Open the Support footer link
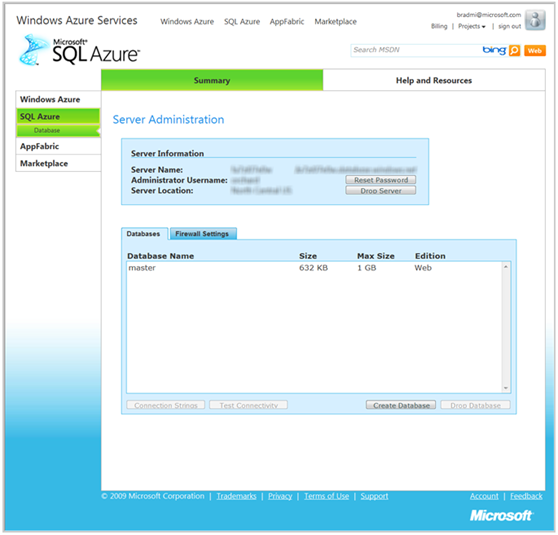The width and height of the screenshot is (558, 535). pyautogui.click(x=374, y=496)
